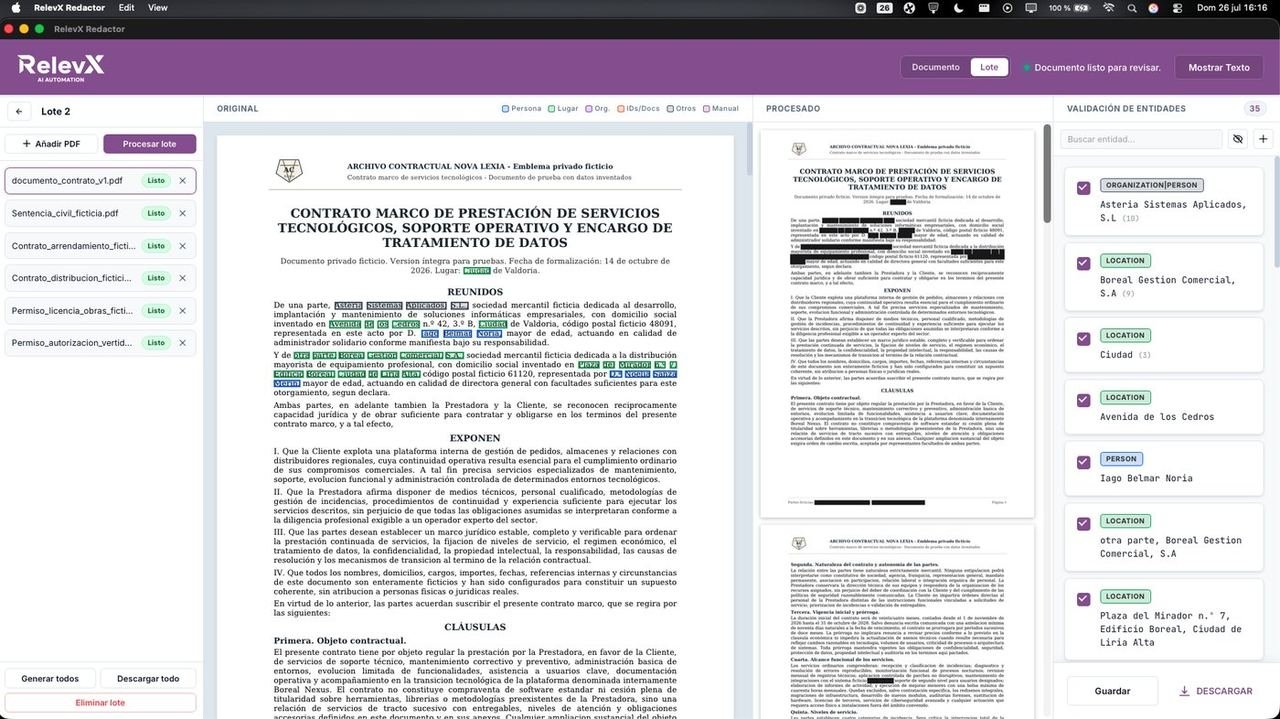This screenshot has height=719, width=1280.
Task: Open the View menu
Action: pos(158,8)
